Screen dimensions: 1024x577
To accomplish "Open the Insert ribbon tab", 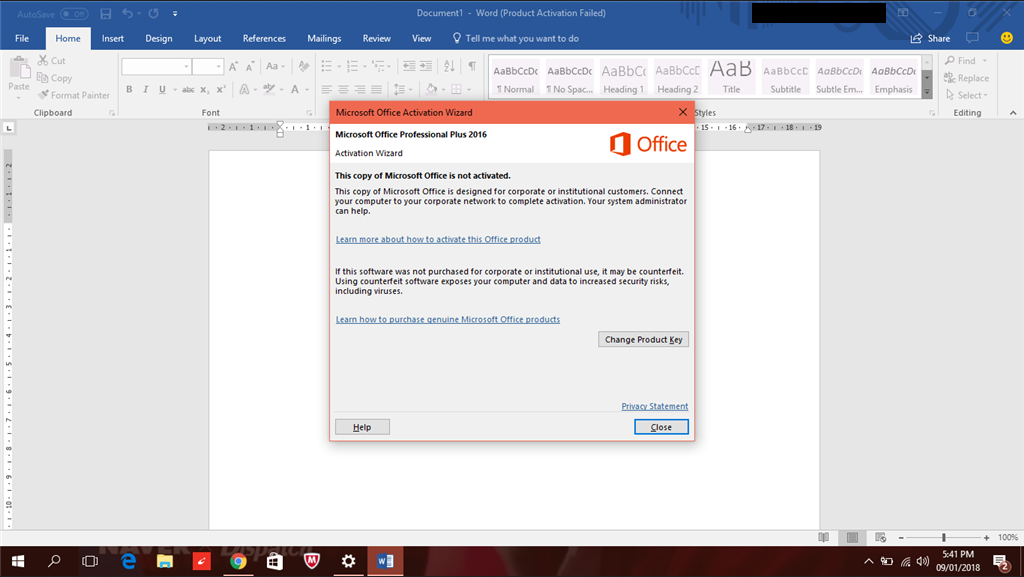I will coord(113,38).
